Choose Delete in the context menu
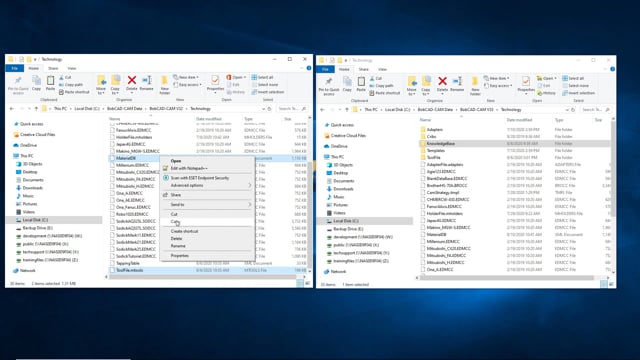Viewport: 640px width, 360px height. 207,239
